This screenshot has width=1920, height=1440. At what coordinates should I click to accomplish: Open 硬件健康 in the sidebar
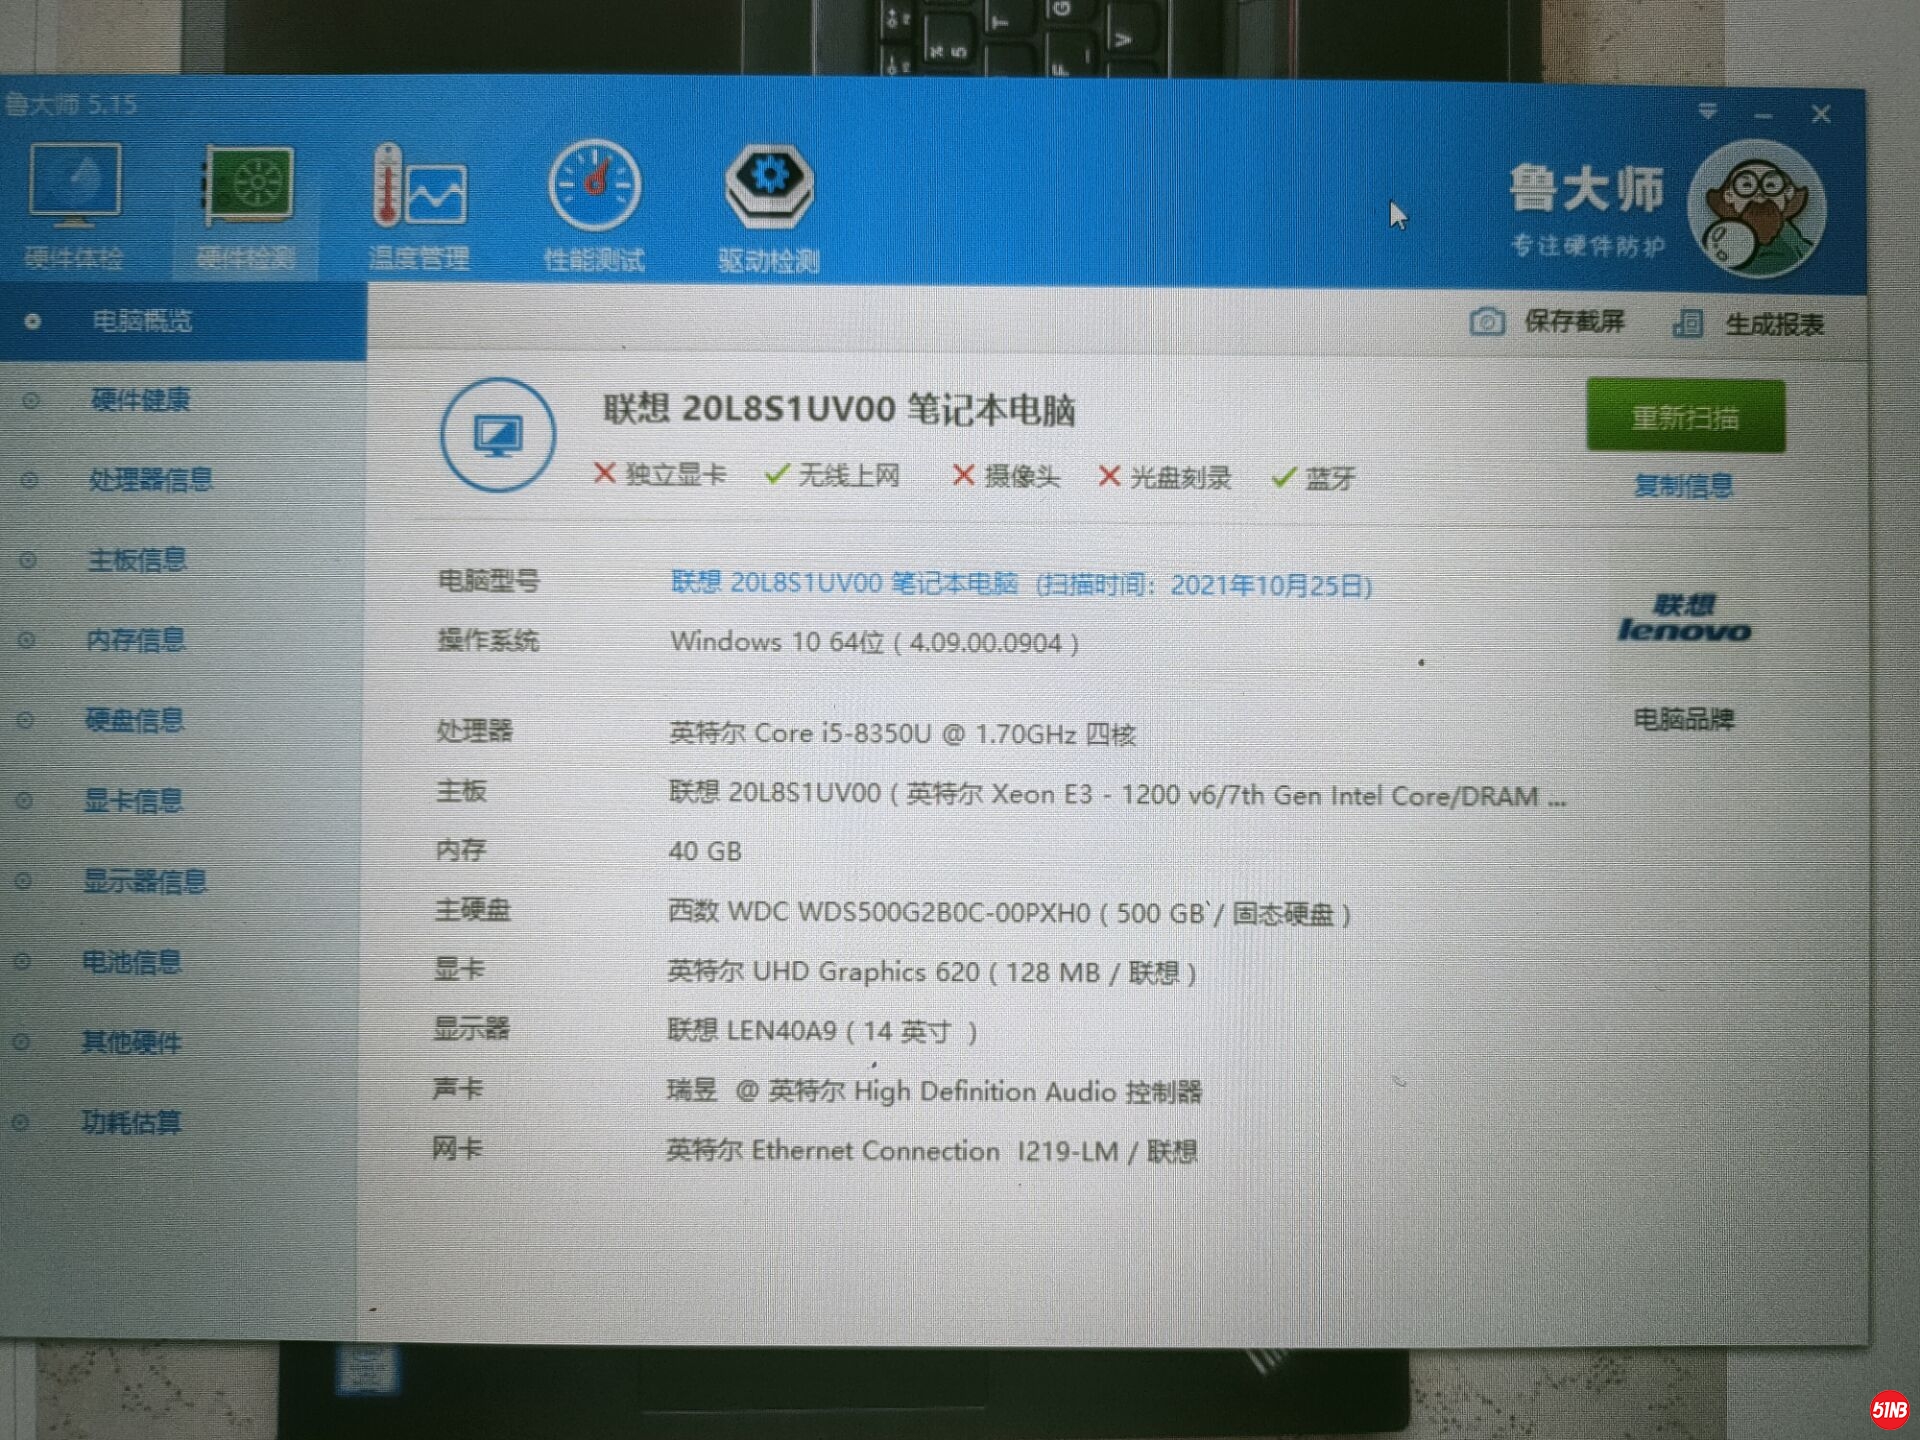click(x=140, y=400)
